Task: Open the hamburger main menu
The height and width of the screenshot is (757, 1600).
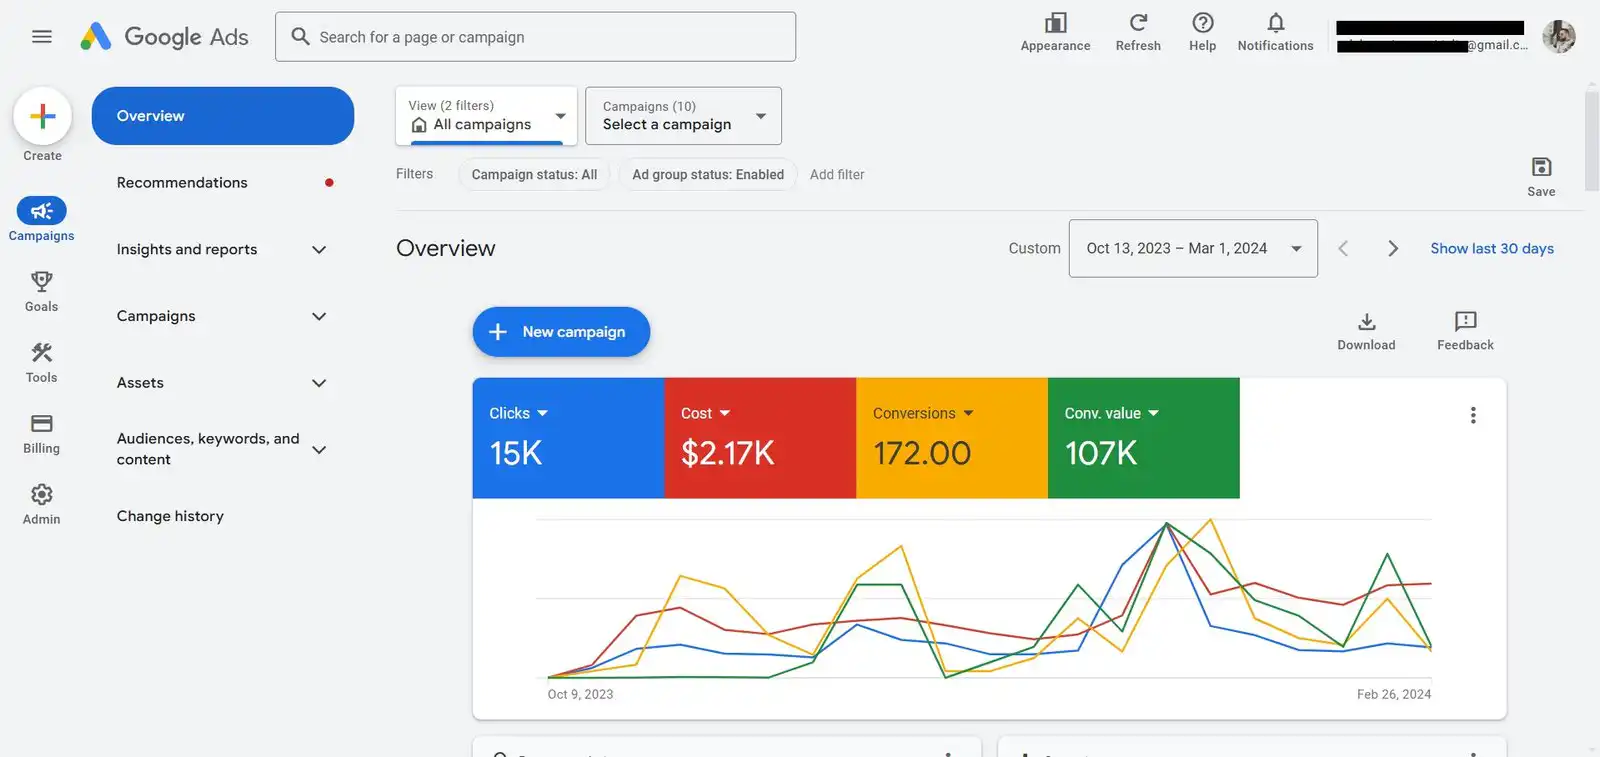Action: [x=41, y=37]
